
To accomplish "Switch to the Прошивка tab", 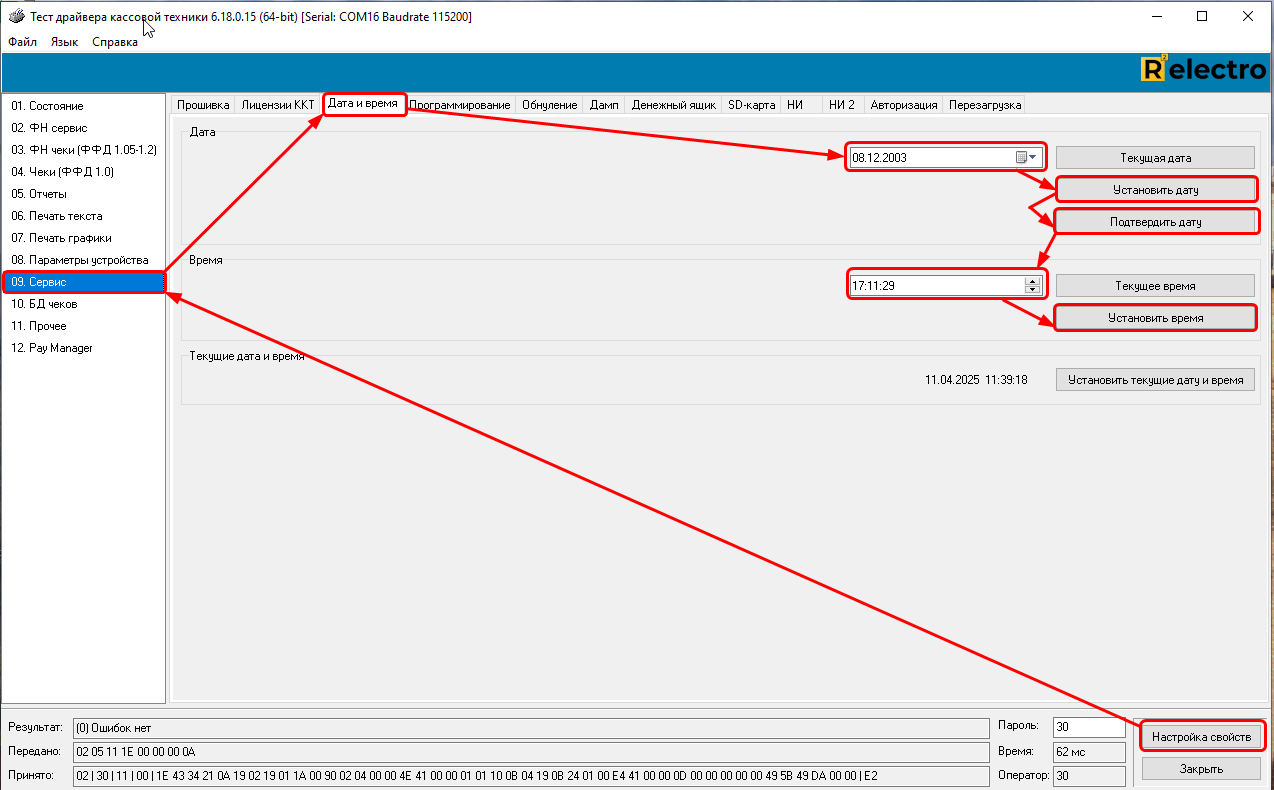I will pos(203,105).
